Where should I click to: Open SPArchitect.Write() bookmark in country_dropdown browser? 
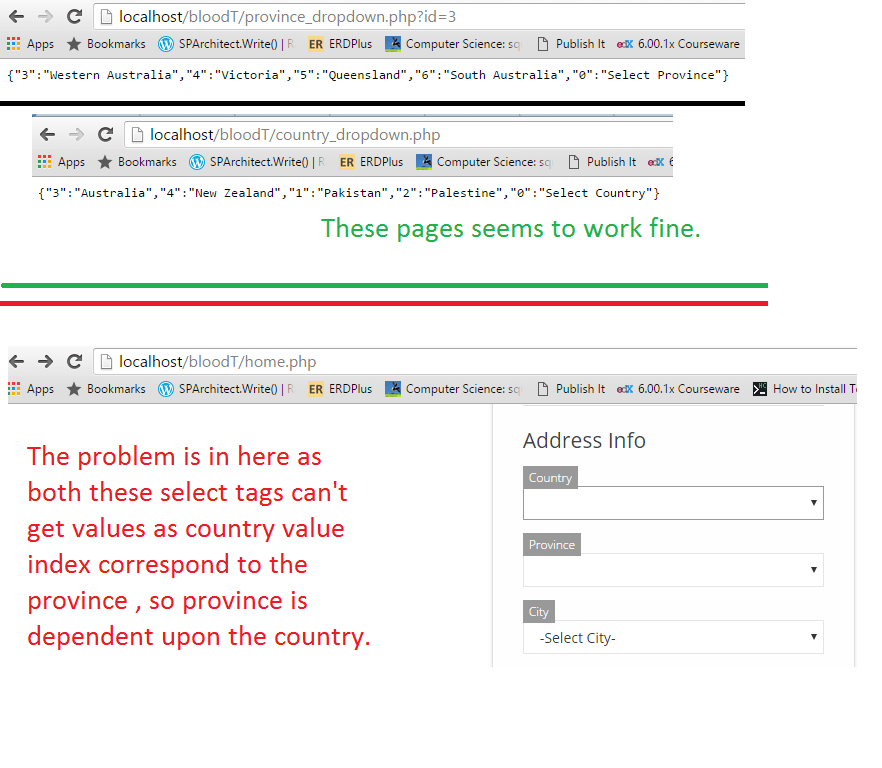point(257,162)
